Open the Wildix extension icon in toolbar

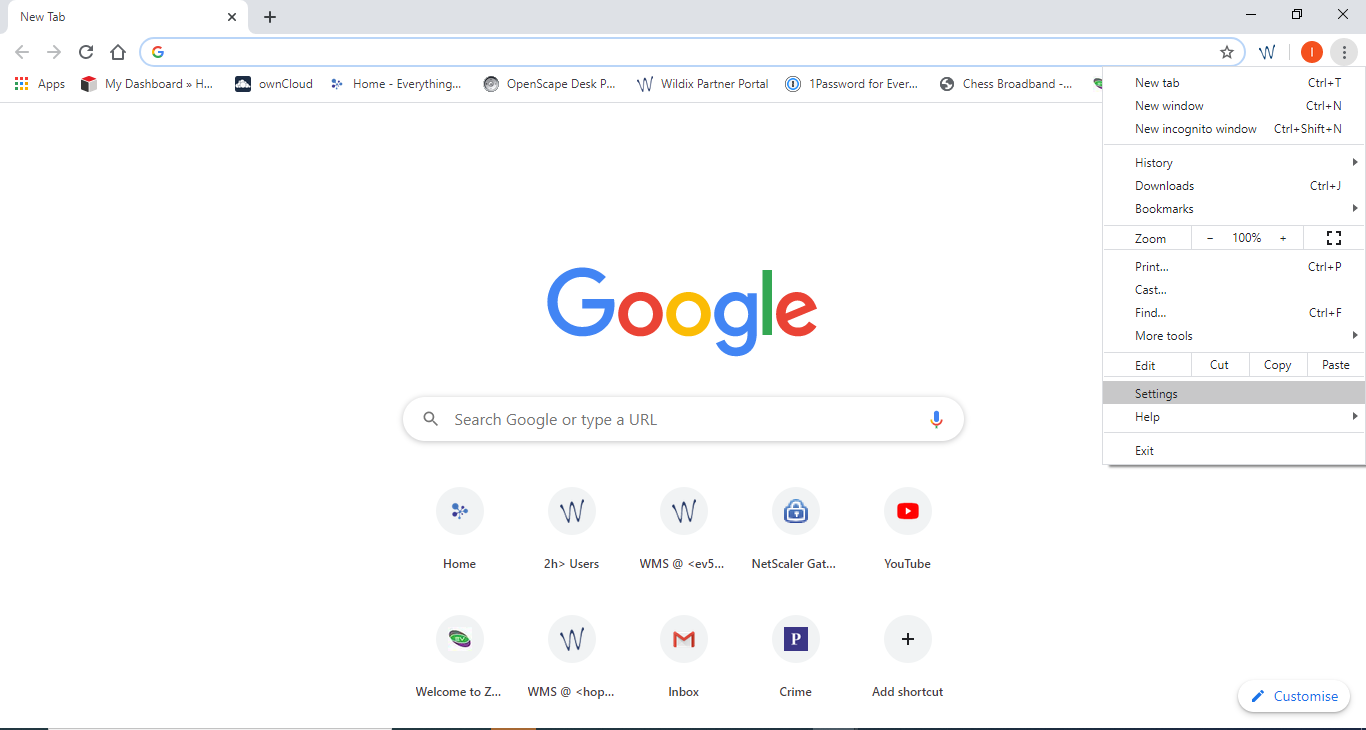coord(1267,52)
